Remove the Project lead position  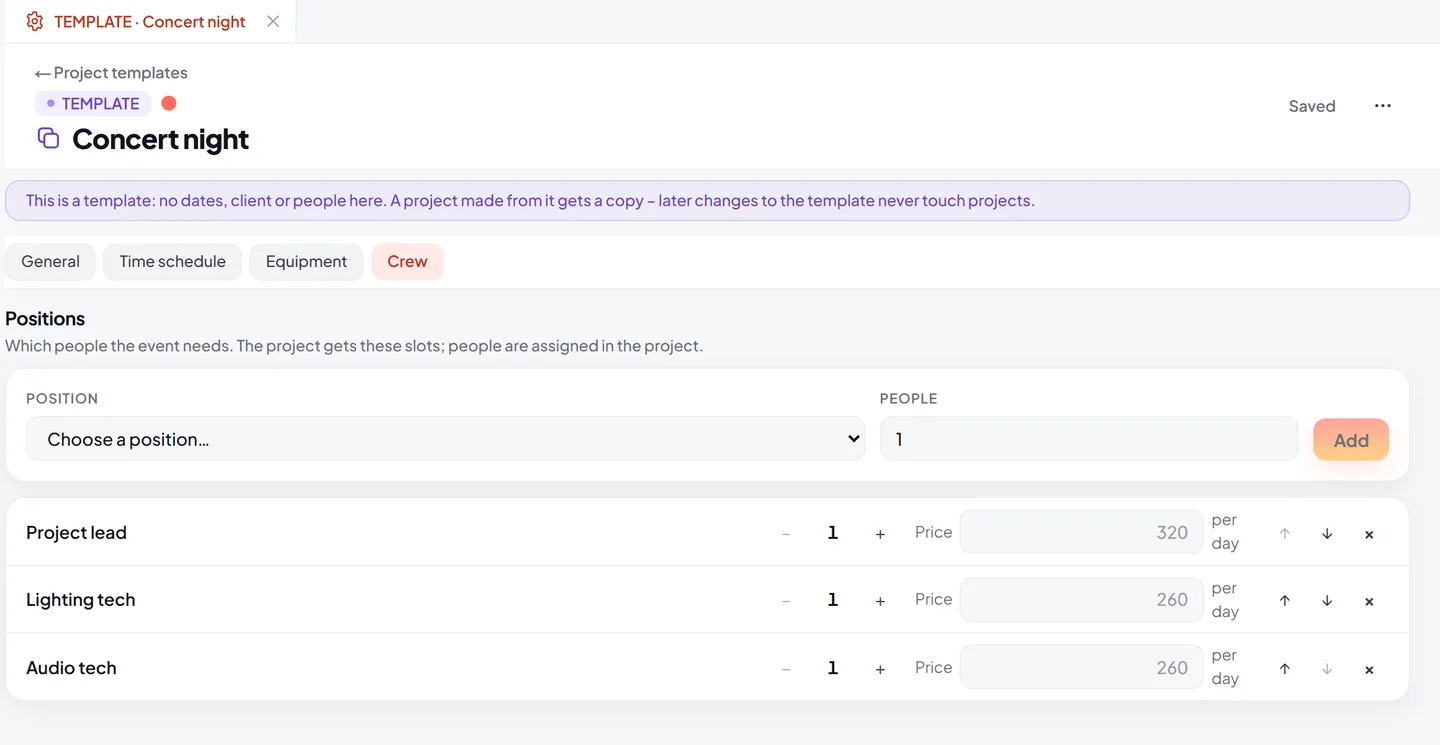tap(1369, 534)
